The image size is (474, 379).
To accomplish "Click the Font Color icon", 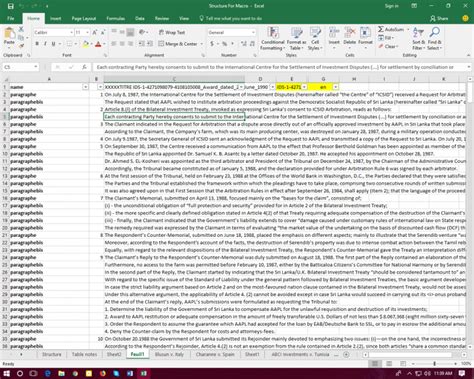I will point(98,44).
